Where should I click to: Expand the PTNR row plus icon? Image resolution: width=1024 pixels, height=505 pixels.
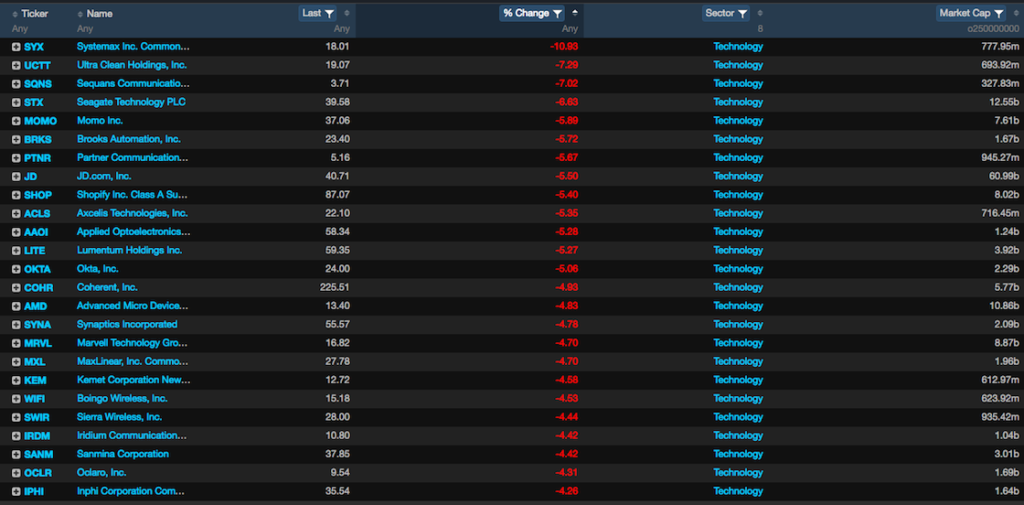[x=16, y=158]
